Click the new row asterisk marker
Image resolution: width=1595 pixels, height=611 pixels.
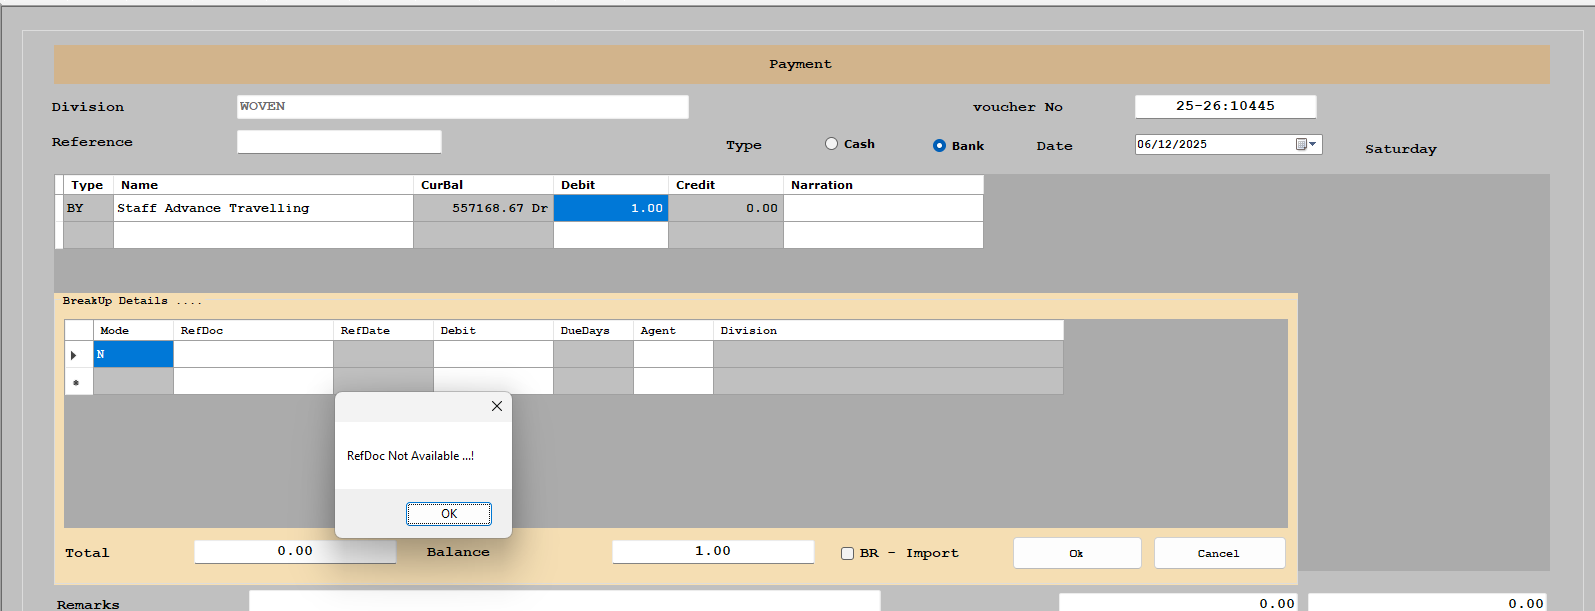(x=78, y=382)
